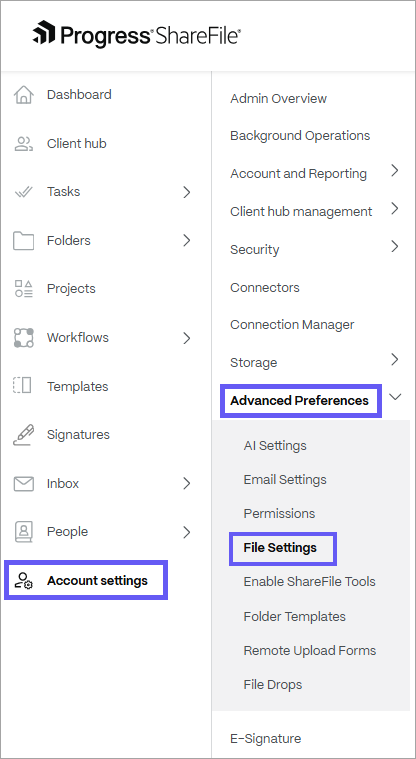416x759 pixels.
Task: Click the Inbox envelope icon
Action: click(23, 484)
